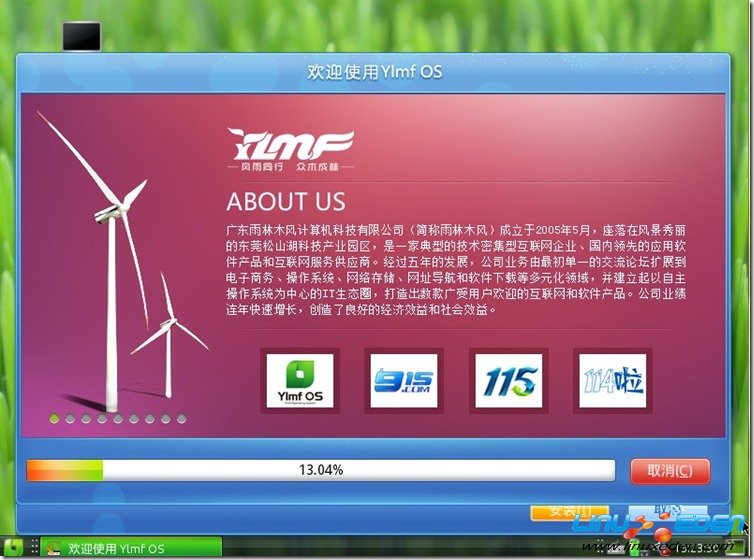Screen dimensions: 754x560
Task: Click the 13.04% installation progress bar
Action: point(321,470)
